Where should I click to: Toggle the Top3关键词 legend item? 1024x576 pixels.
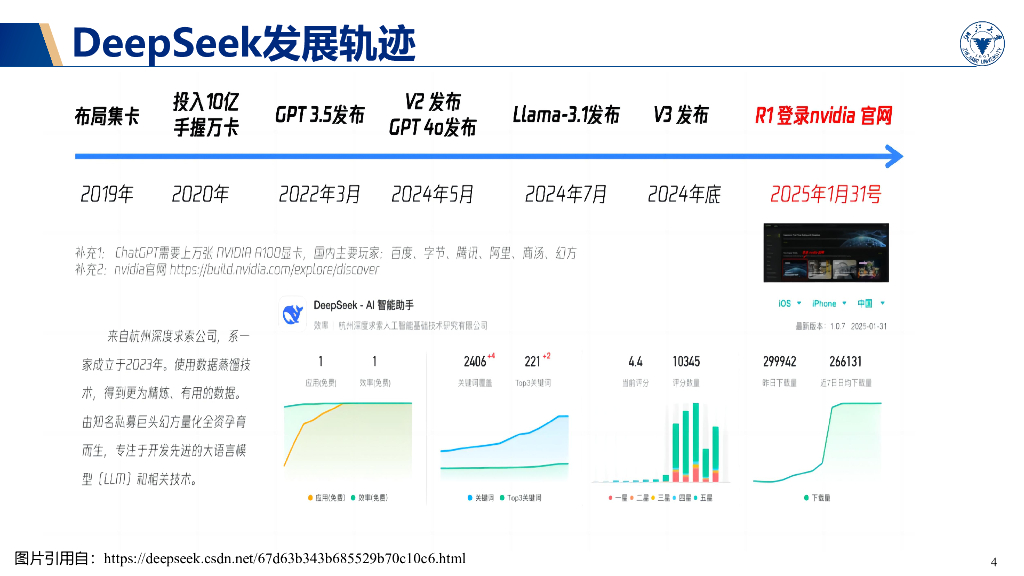pos(520,498)
